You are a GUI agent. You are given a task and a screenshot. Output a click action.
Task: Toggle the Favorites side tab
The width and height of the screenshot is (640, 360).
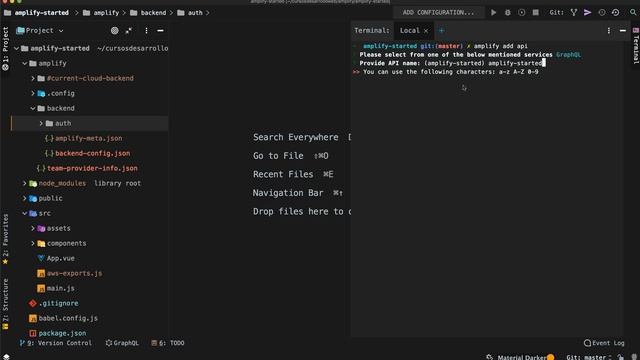5,239
